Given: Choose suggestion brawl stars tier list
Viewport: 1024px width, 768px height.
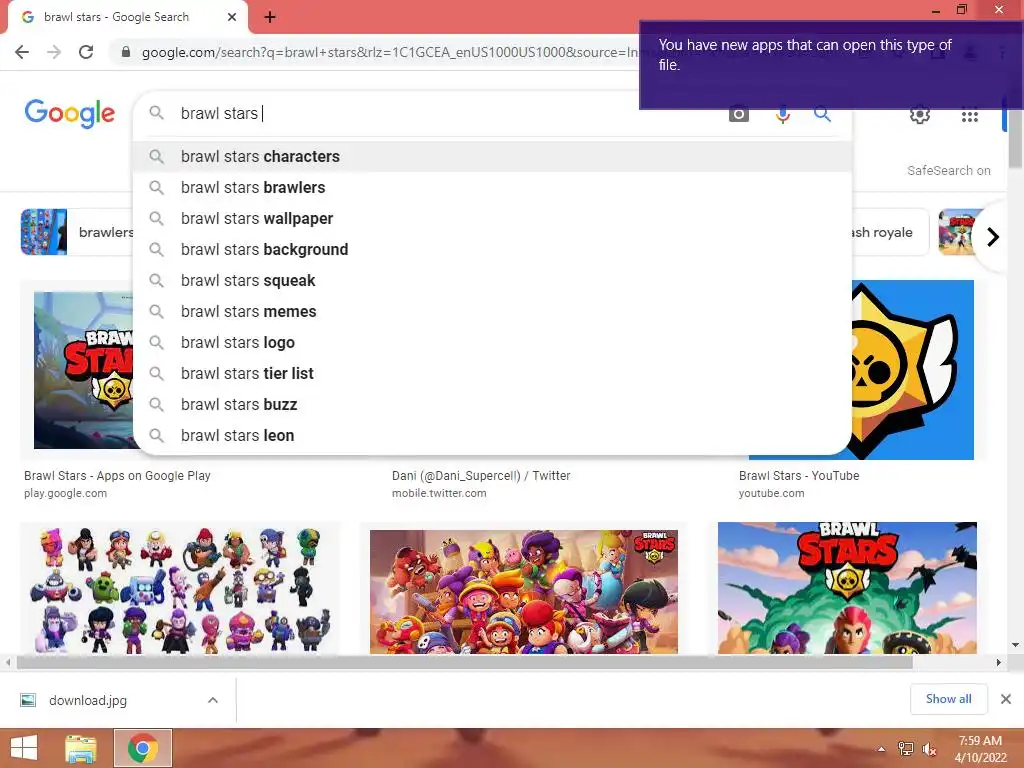Looking at the screenshot, I should pos(492,374).
